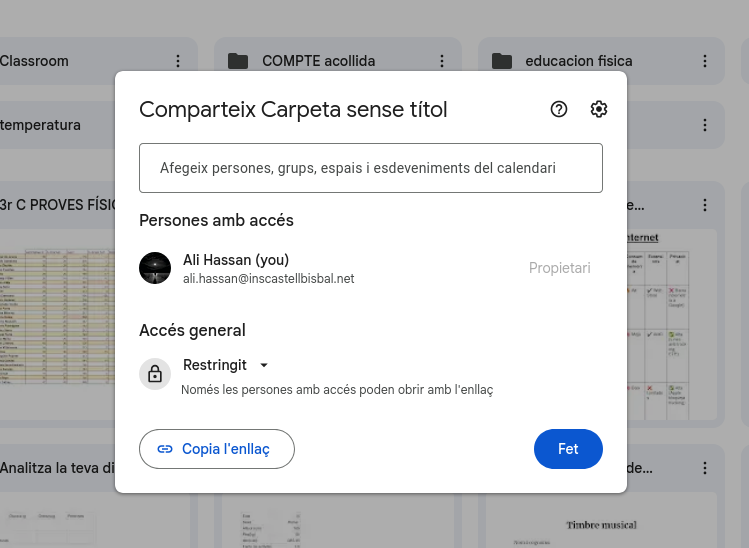Open more options for the Internet document card
Viewport: 749px width, 548px height.
705,206
